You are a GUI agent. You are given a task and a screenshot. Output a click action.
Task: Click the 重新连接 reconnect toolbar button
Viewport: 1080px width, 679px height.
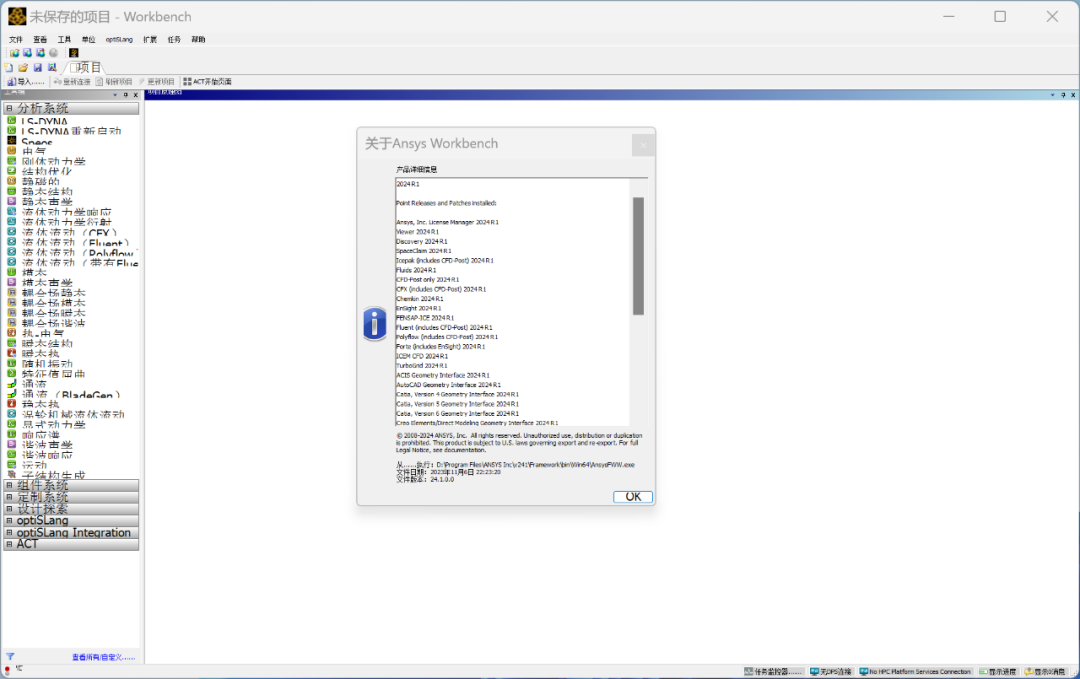pos(72,81)
